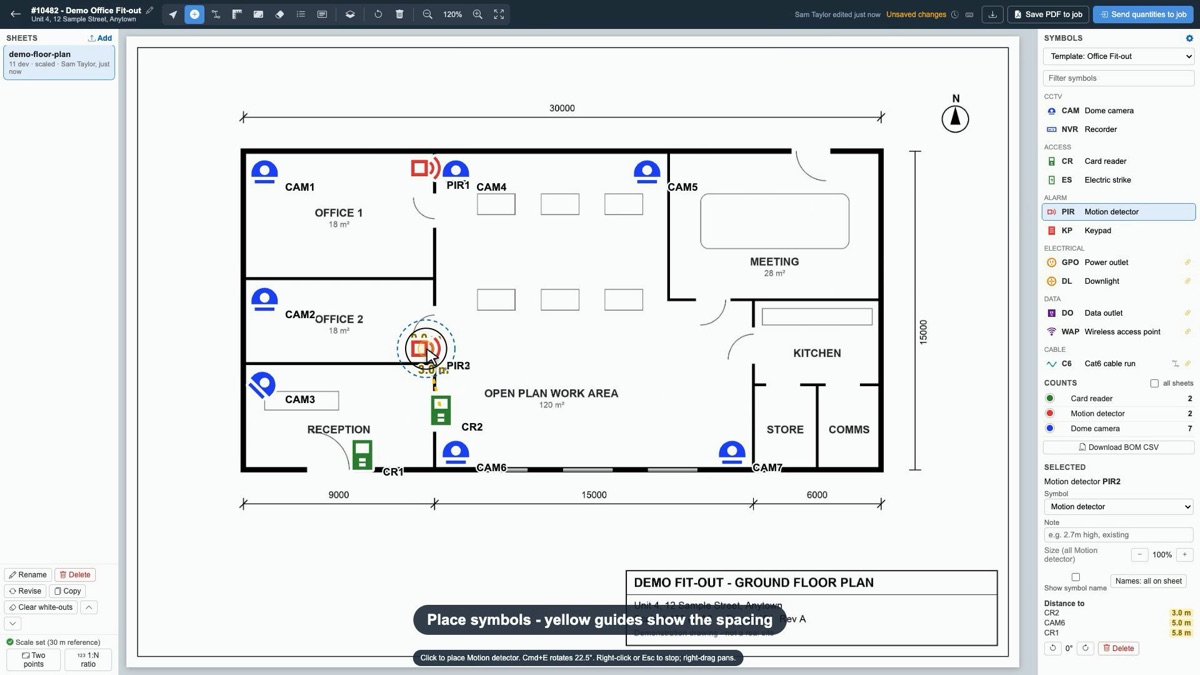
Task: Click the CR2 card reader on plan
Action: [441, 410]
